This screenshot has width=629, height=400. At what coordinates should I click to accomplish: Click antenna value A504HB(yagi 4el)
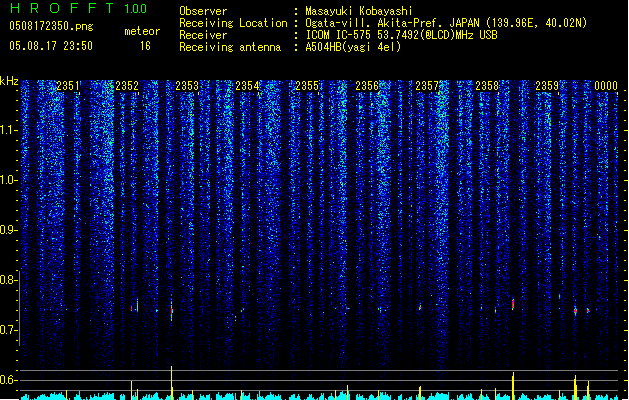(353, 47)
